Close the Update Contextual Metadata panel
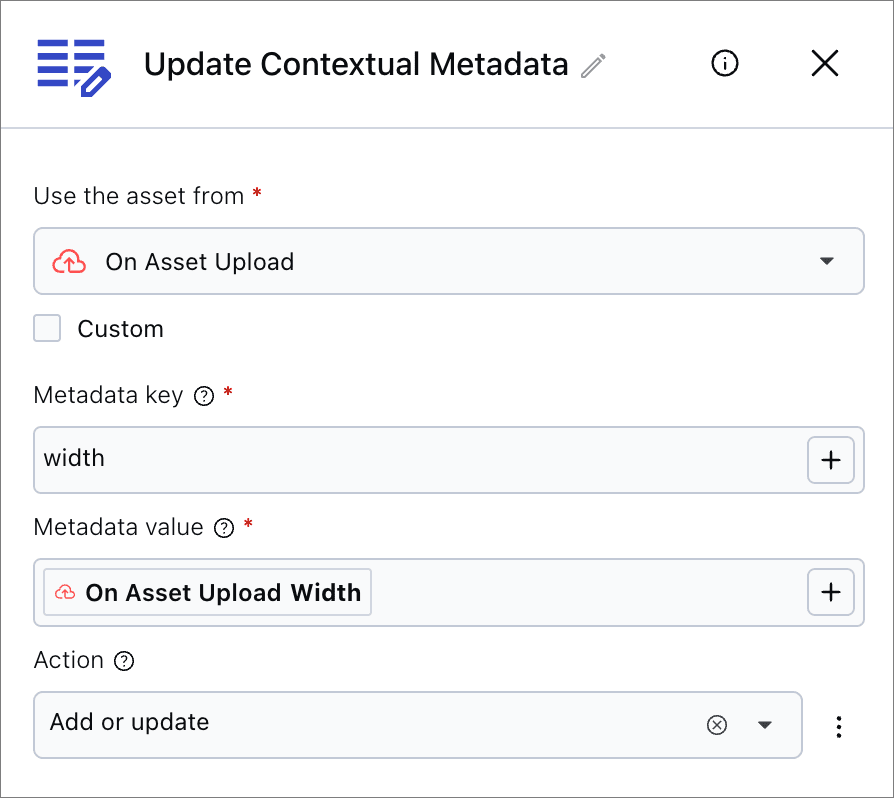This screenshot has height=798, width=894. [x=824, y=64]
